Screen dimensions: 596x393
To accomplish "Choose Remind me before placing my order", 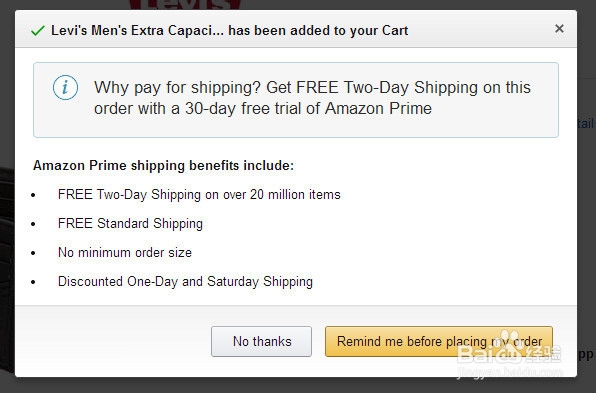I will [x=439, y=341].
